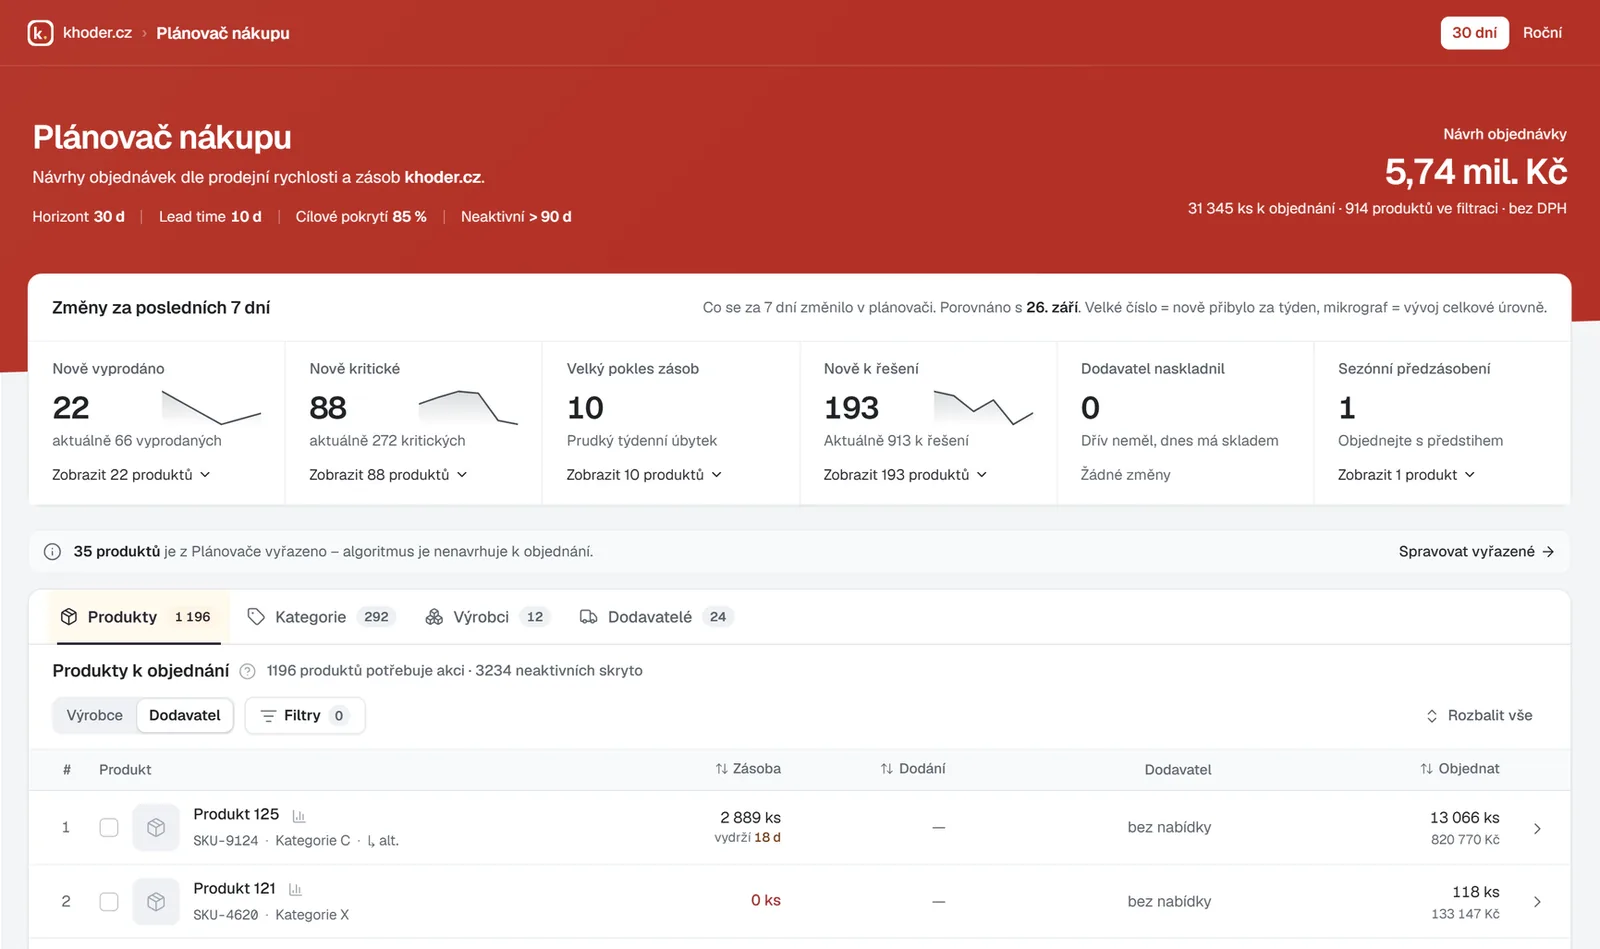This screenshot has height=949, width=1600.
Task: Click the Nově k řešení sparkline
Action: click(x=983, y=407)
